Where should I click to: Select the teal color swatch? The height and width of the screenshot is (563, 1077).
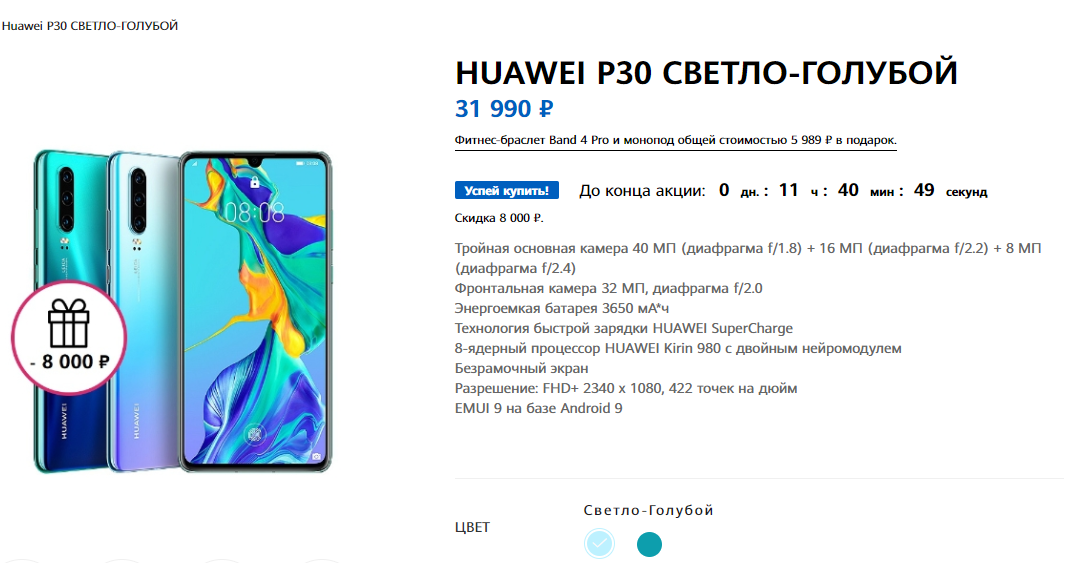click(x=649, y=544)
